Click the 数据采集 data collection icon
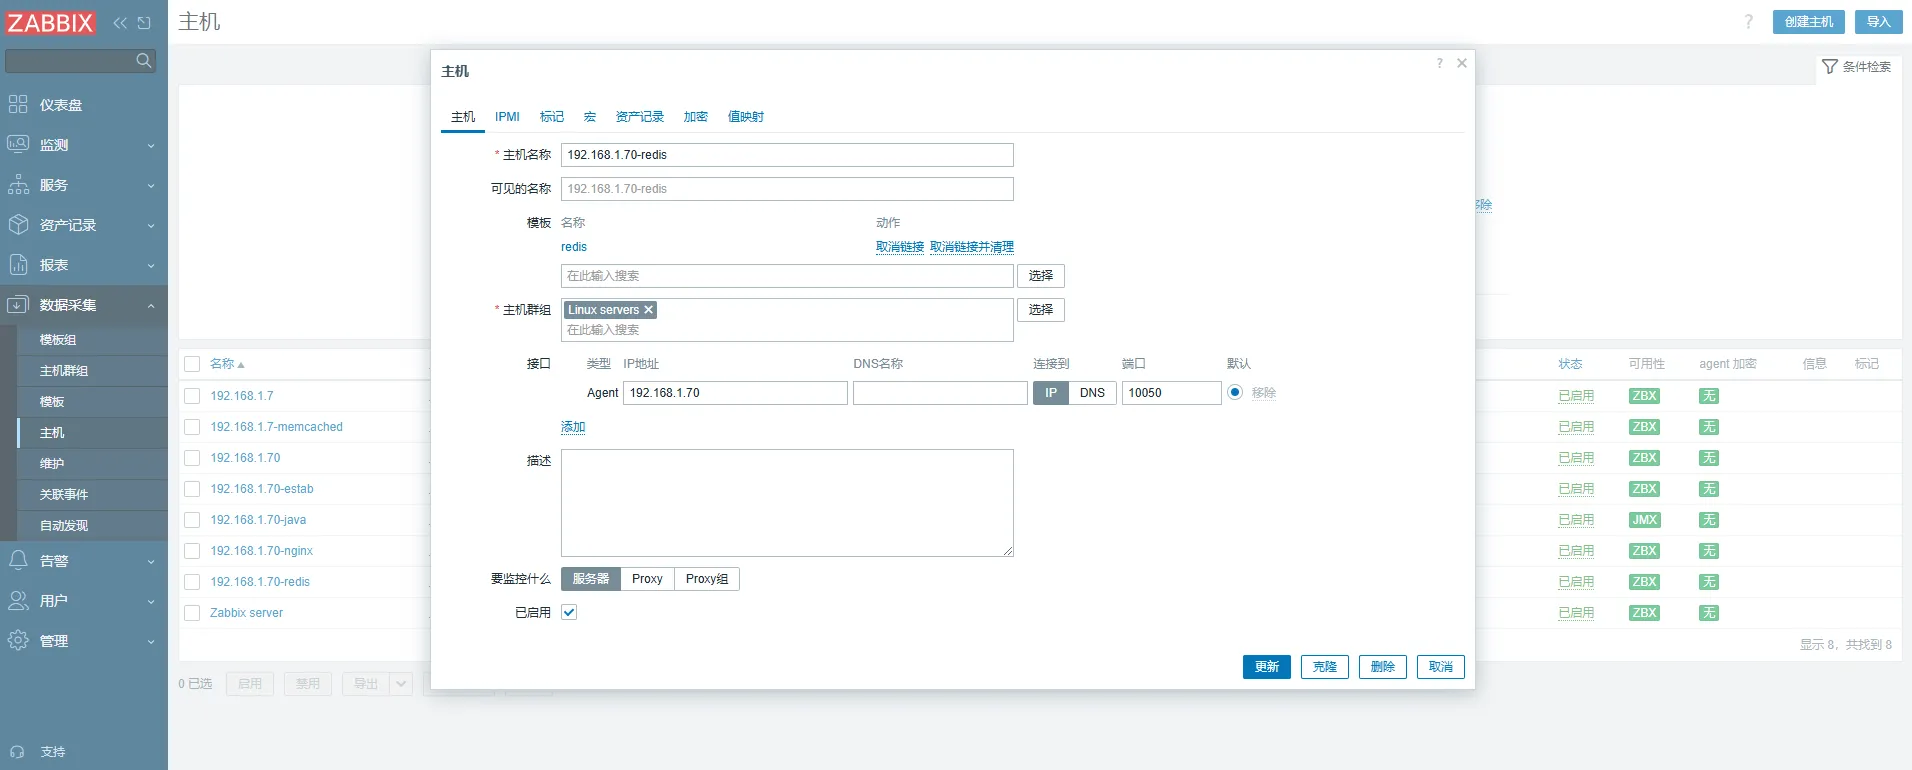The image size is (1912, 770). tap(18, 304)
